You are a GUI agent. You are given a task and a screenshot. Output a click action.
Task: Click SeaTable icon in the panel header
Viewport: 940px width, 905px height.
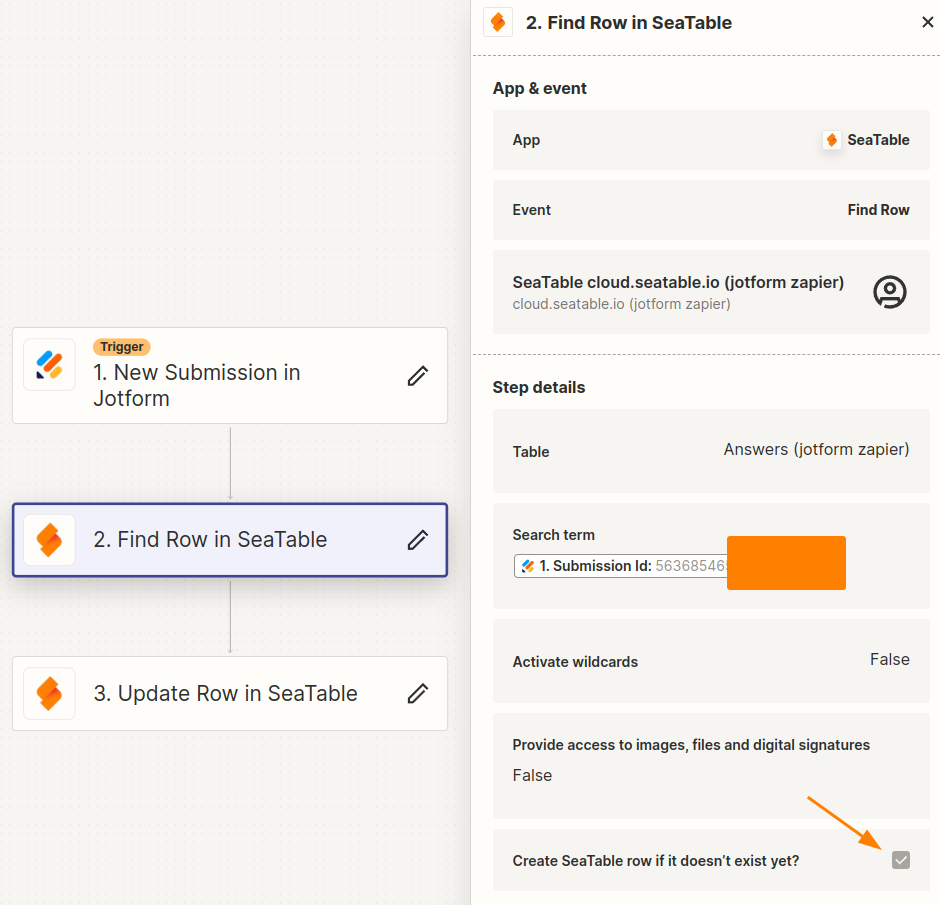click(498, 22)
